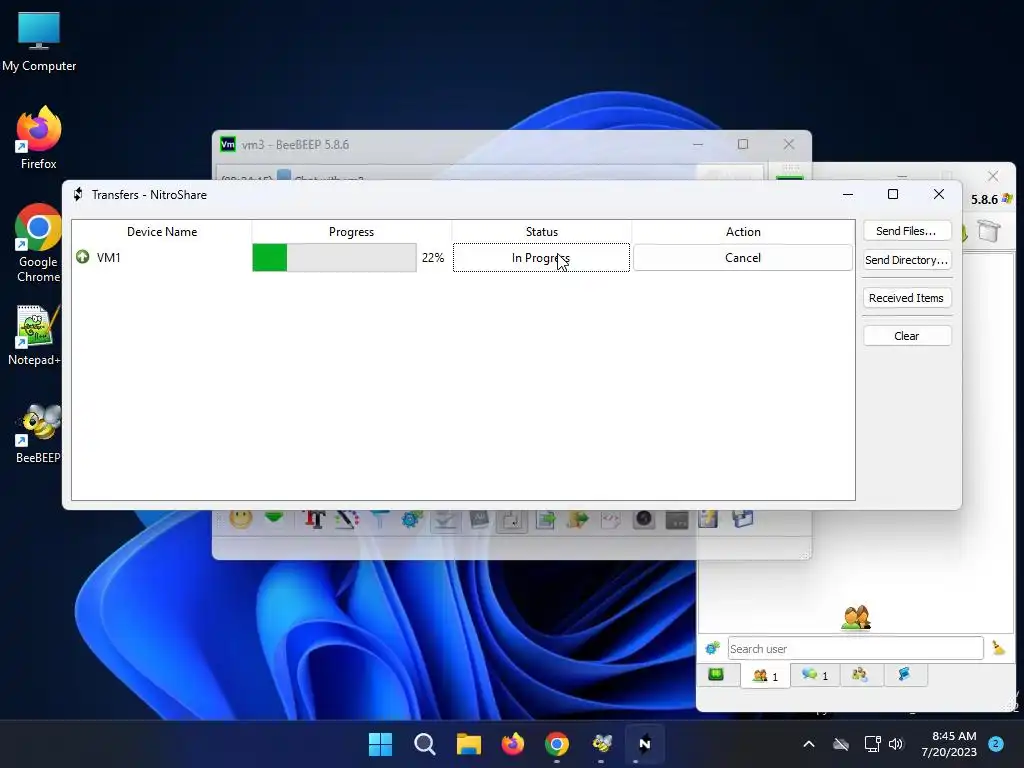Screen dimensions: 1024x768
Task: Click the Send Directory... button
Action: coord(906,260)
